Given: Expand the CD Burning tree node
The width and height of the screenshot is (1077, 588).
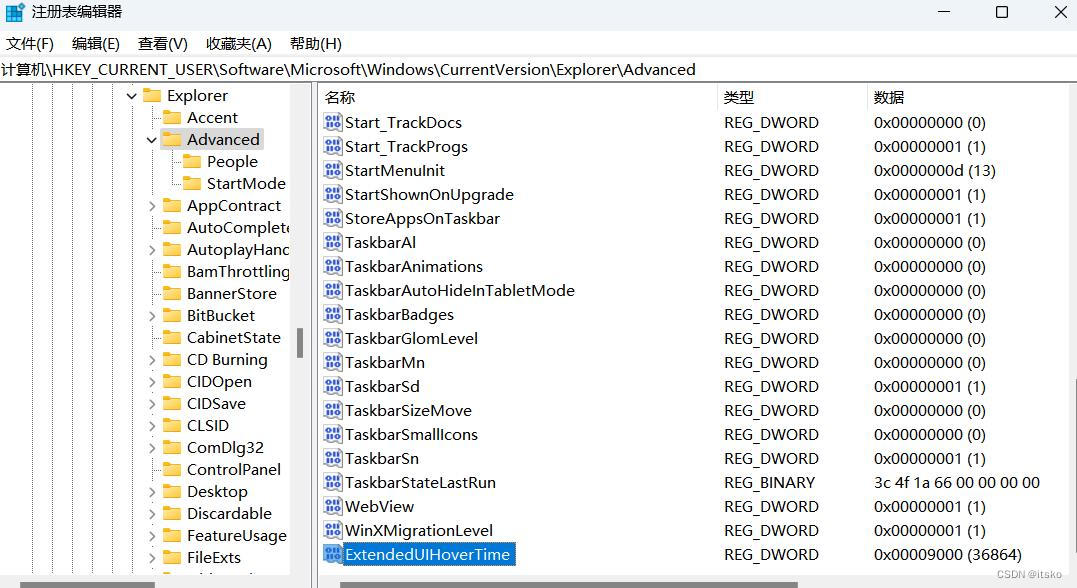Looking at the screenshot, I should pyautogui.click(x=152, y=360).
